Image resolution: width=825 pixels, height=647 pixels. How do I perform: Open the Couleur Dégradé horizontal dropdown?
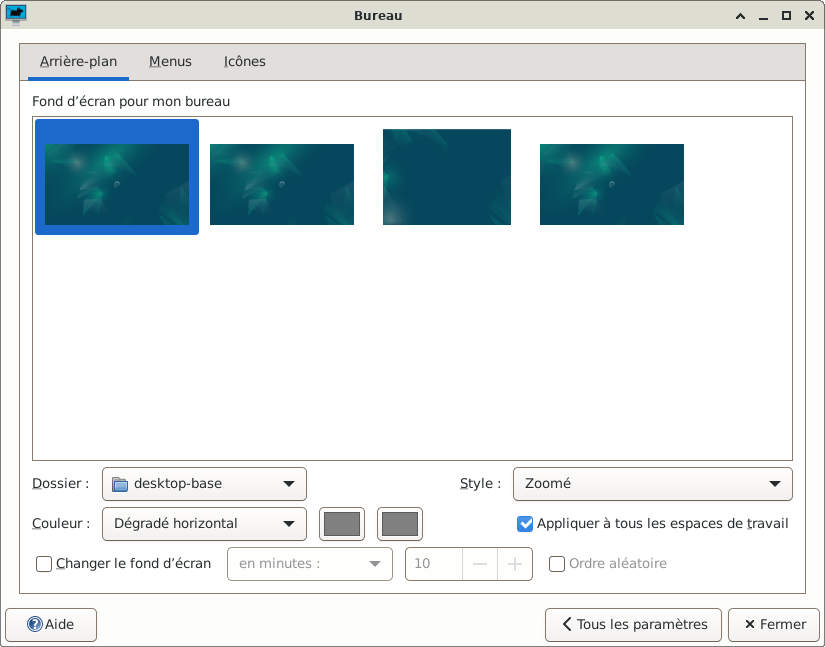[x=204, y=523]
